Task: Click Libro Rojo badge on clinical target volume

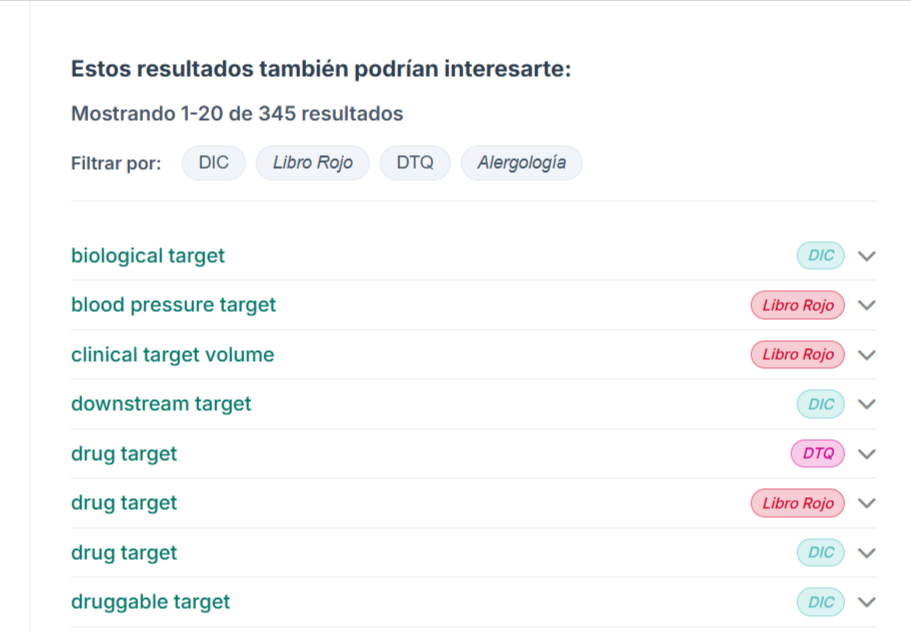Action: (x=797, y=355)
